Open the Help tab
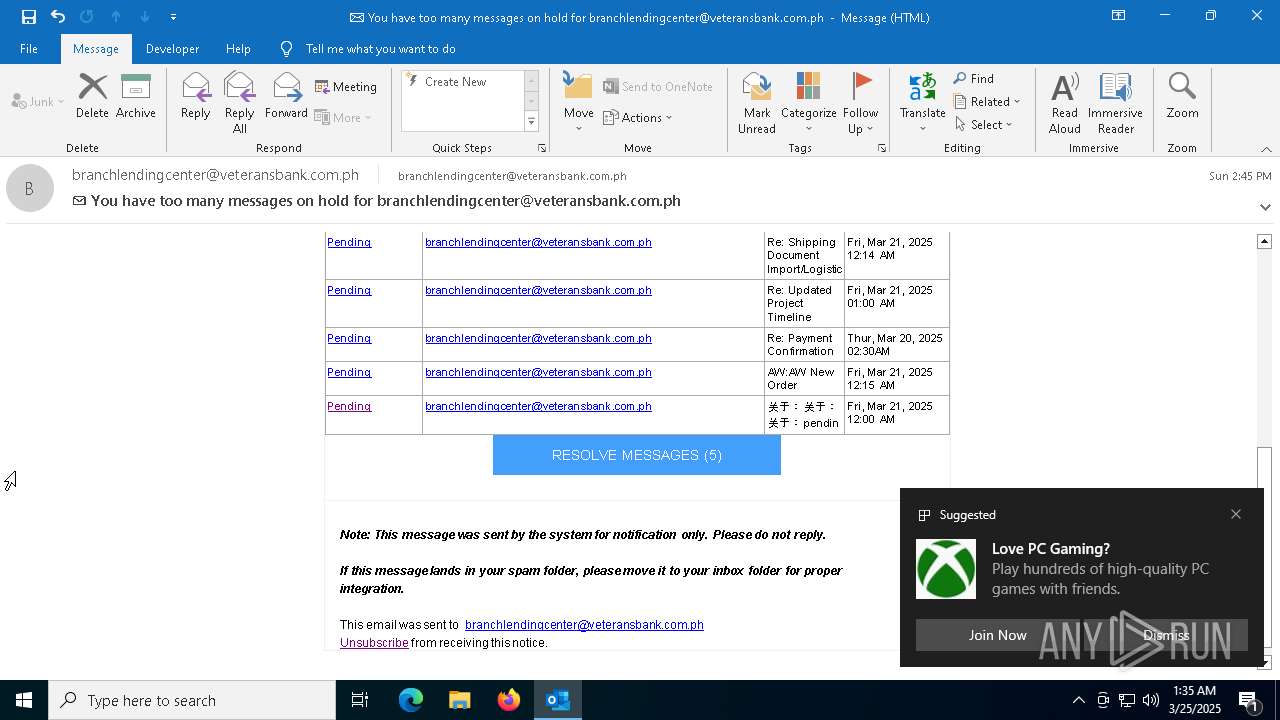This screenshot has height=720, width=1280. (238, 49)
